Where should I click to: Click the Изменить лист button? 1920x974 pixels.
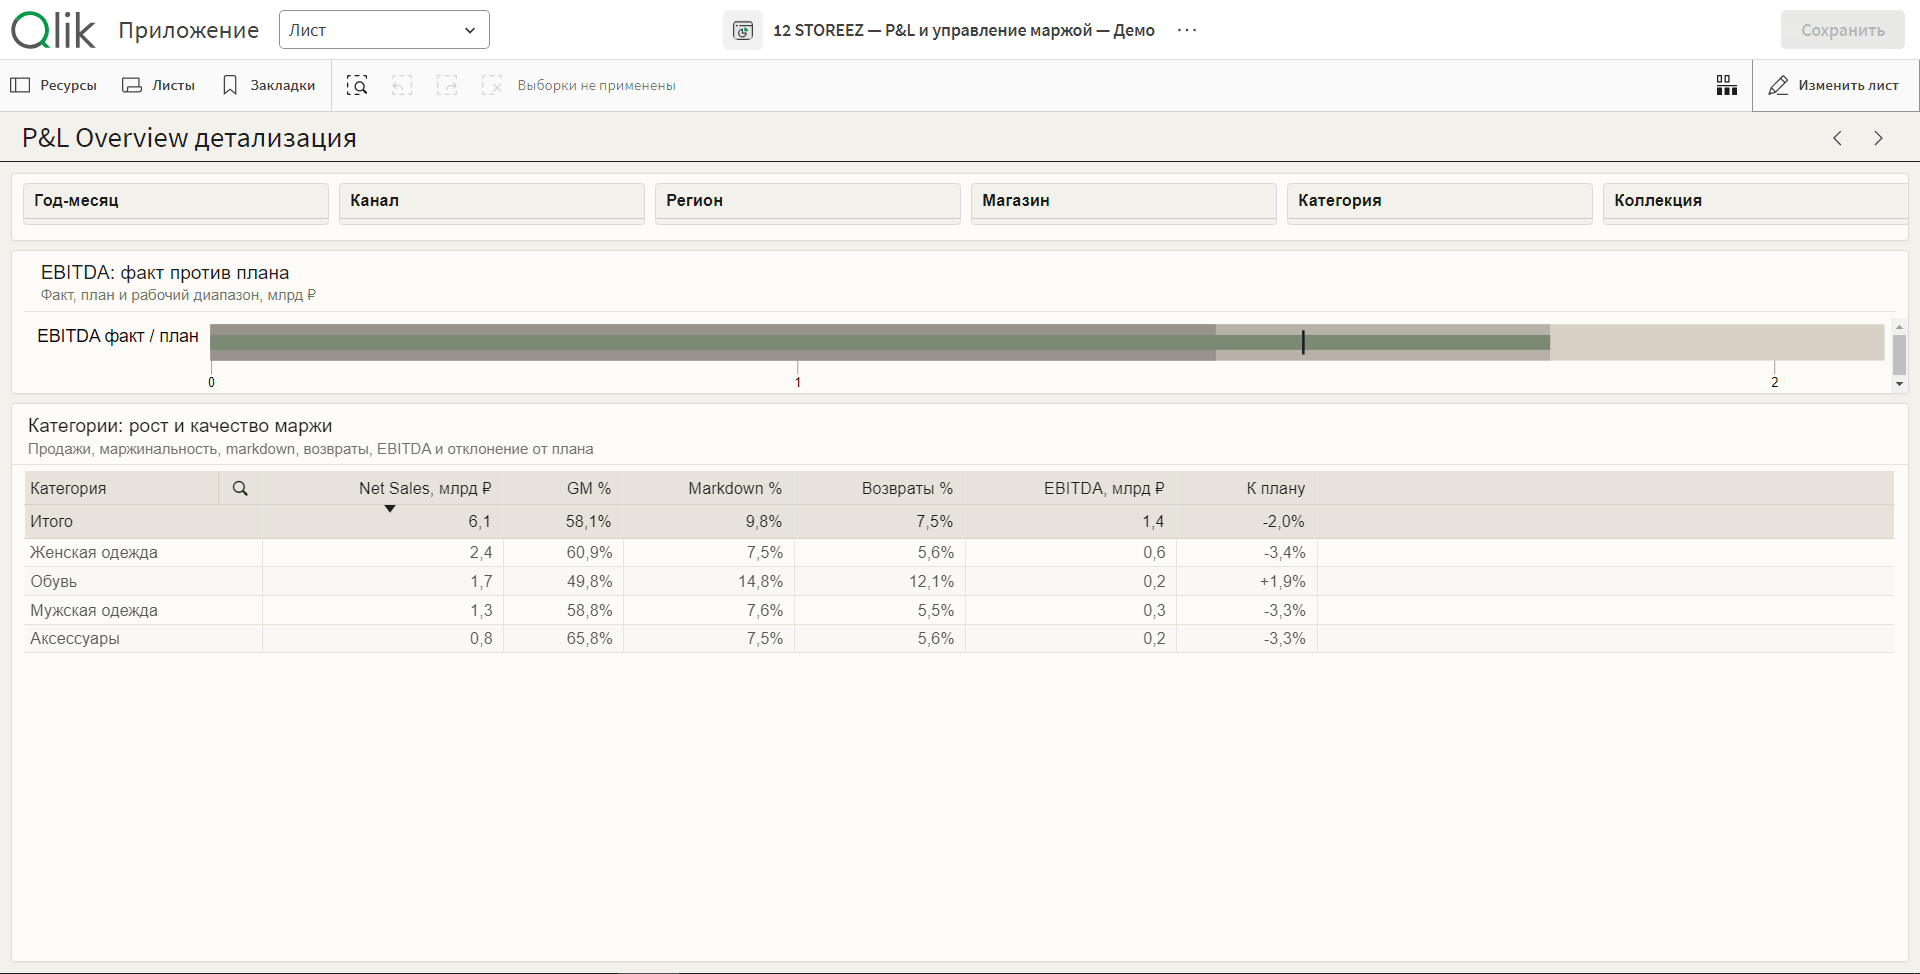(1834, 85)
